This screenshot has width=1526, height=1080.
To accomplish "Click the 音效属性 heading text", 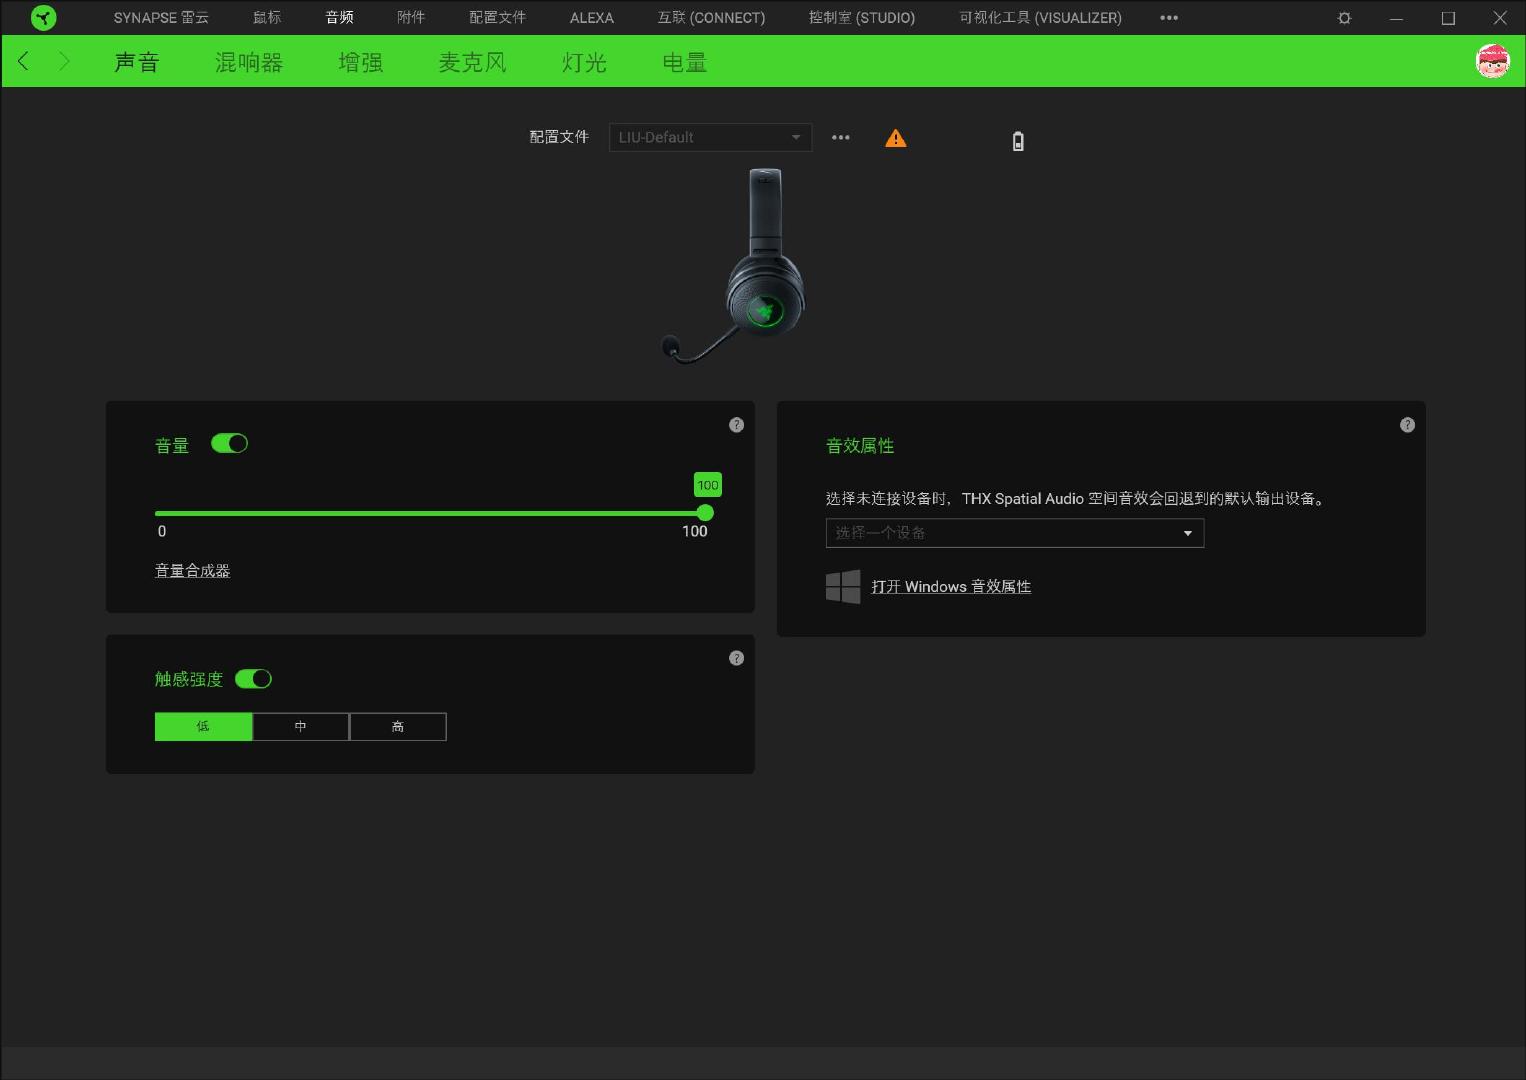I will point(860,446).
